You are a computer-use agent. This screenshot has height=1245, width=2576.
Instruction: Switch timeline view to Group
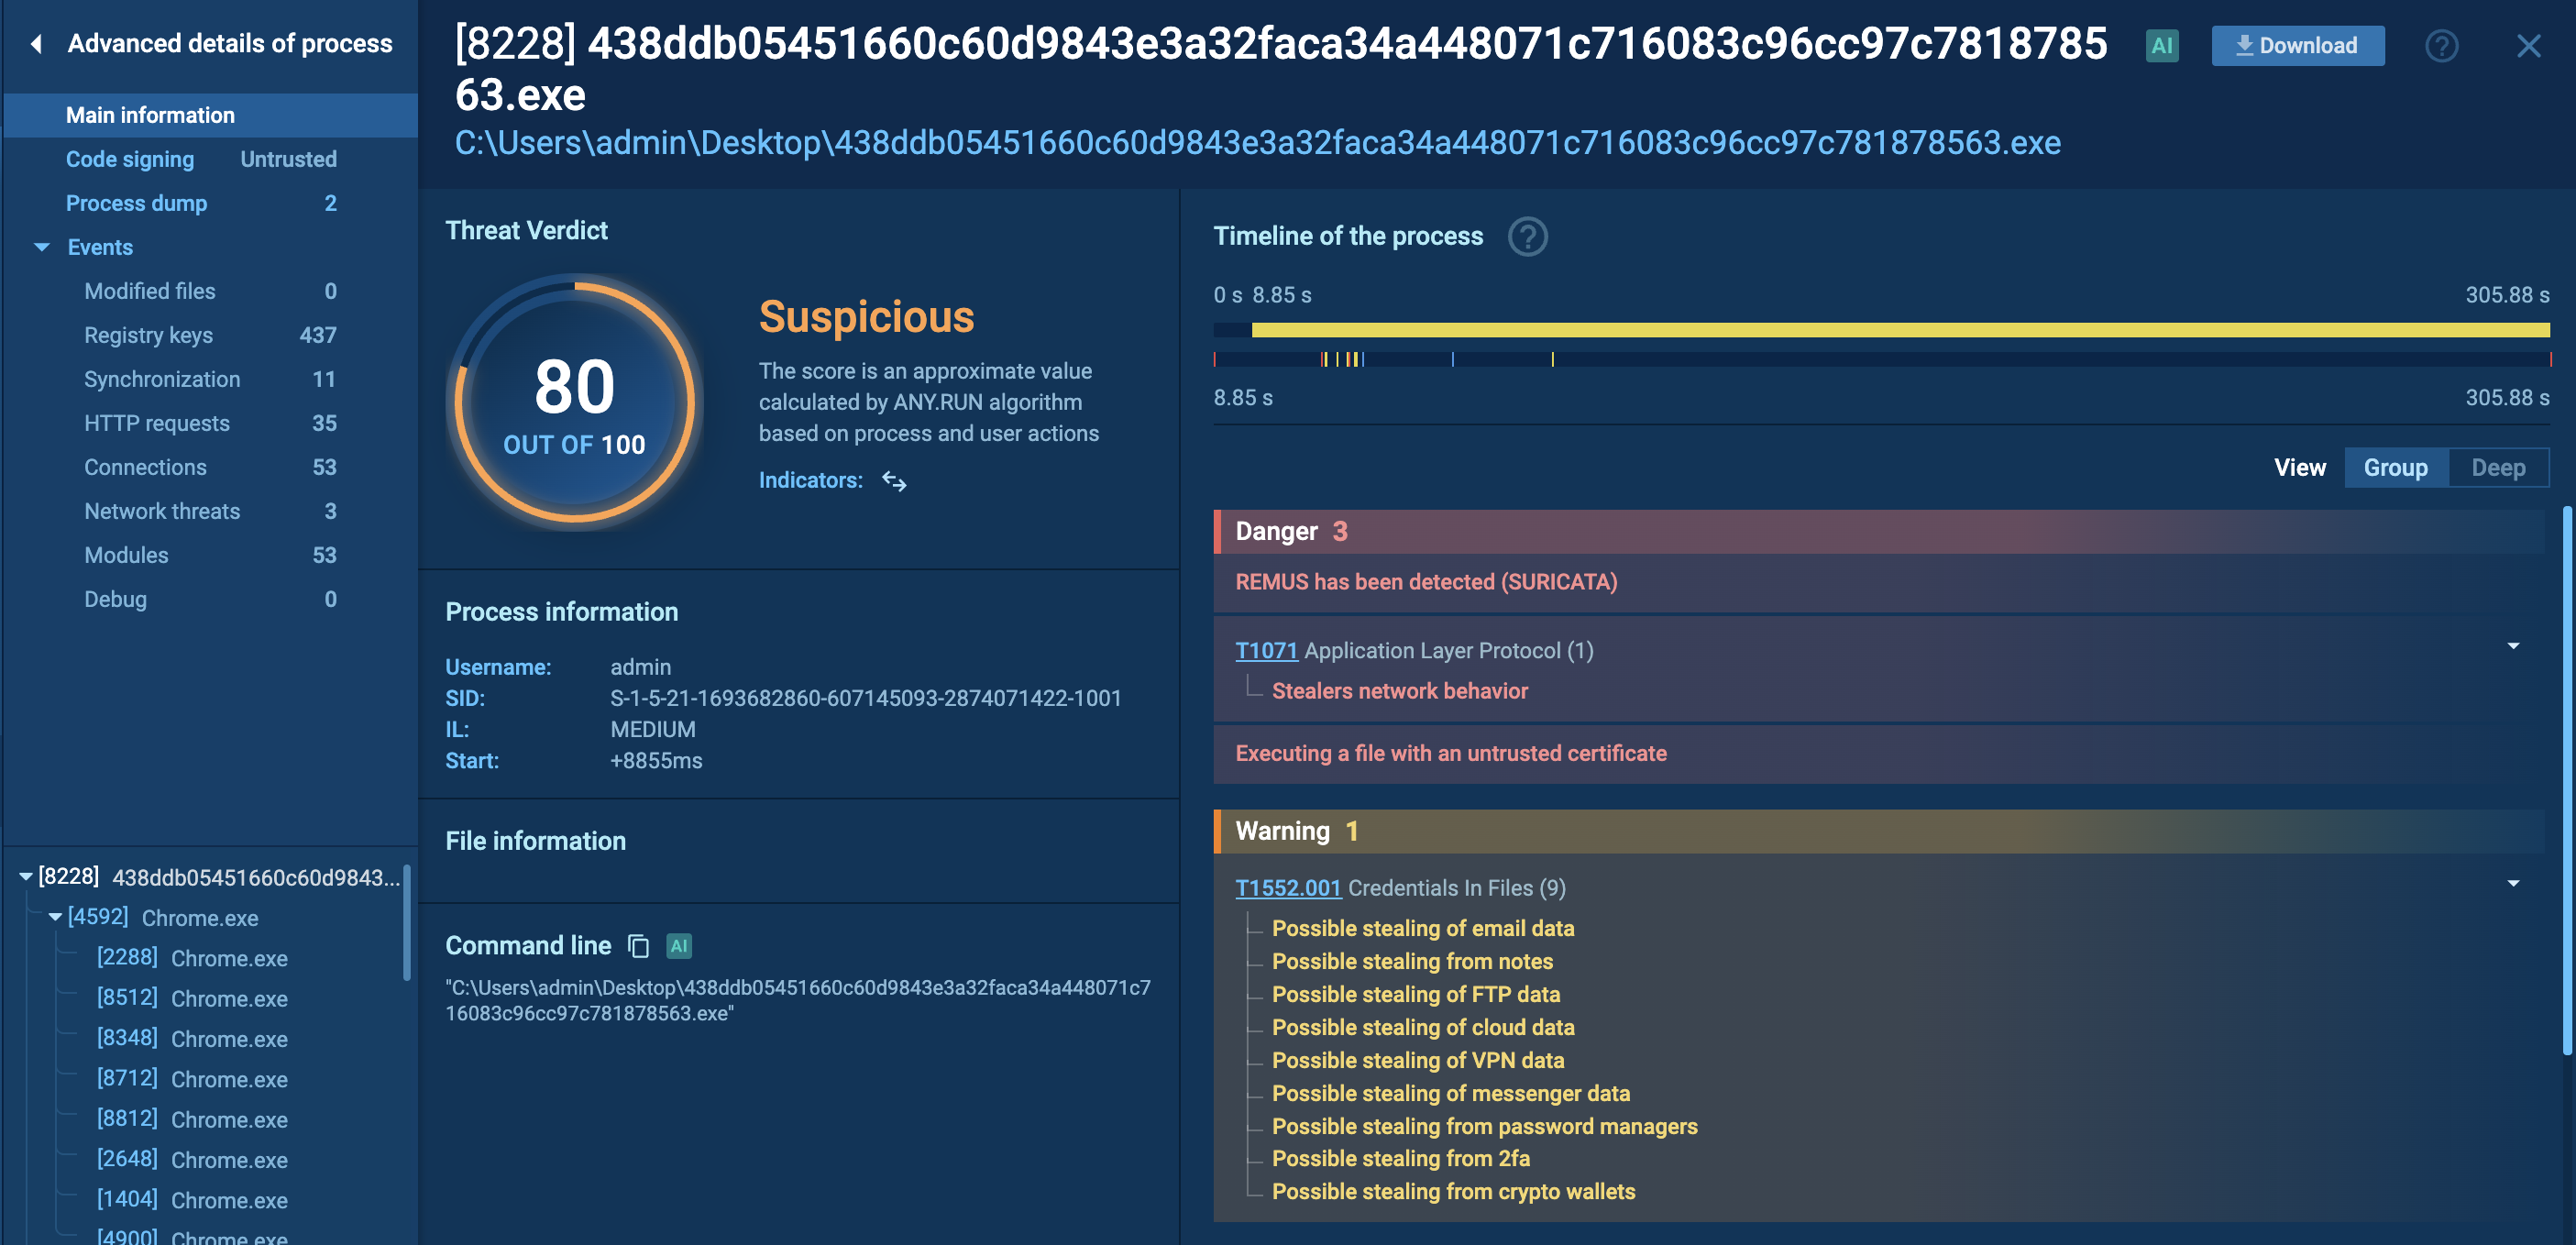point(2395,468)
